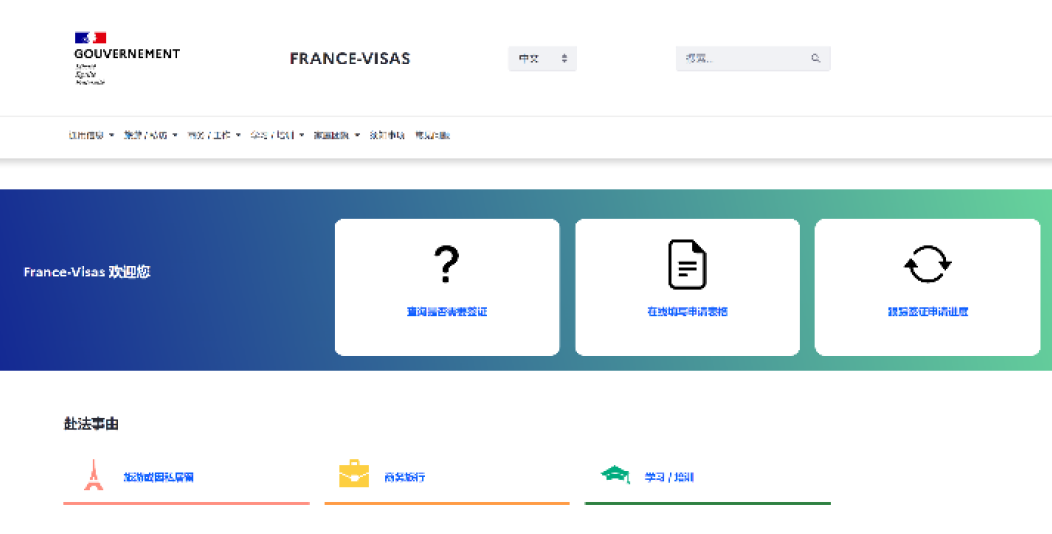
Task: Click the Eiffel Tower icon
Action: [x=94, y=475]
